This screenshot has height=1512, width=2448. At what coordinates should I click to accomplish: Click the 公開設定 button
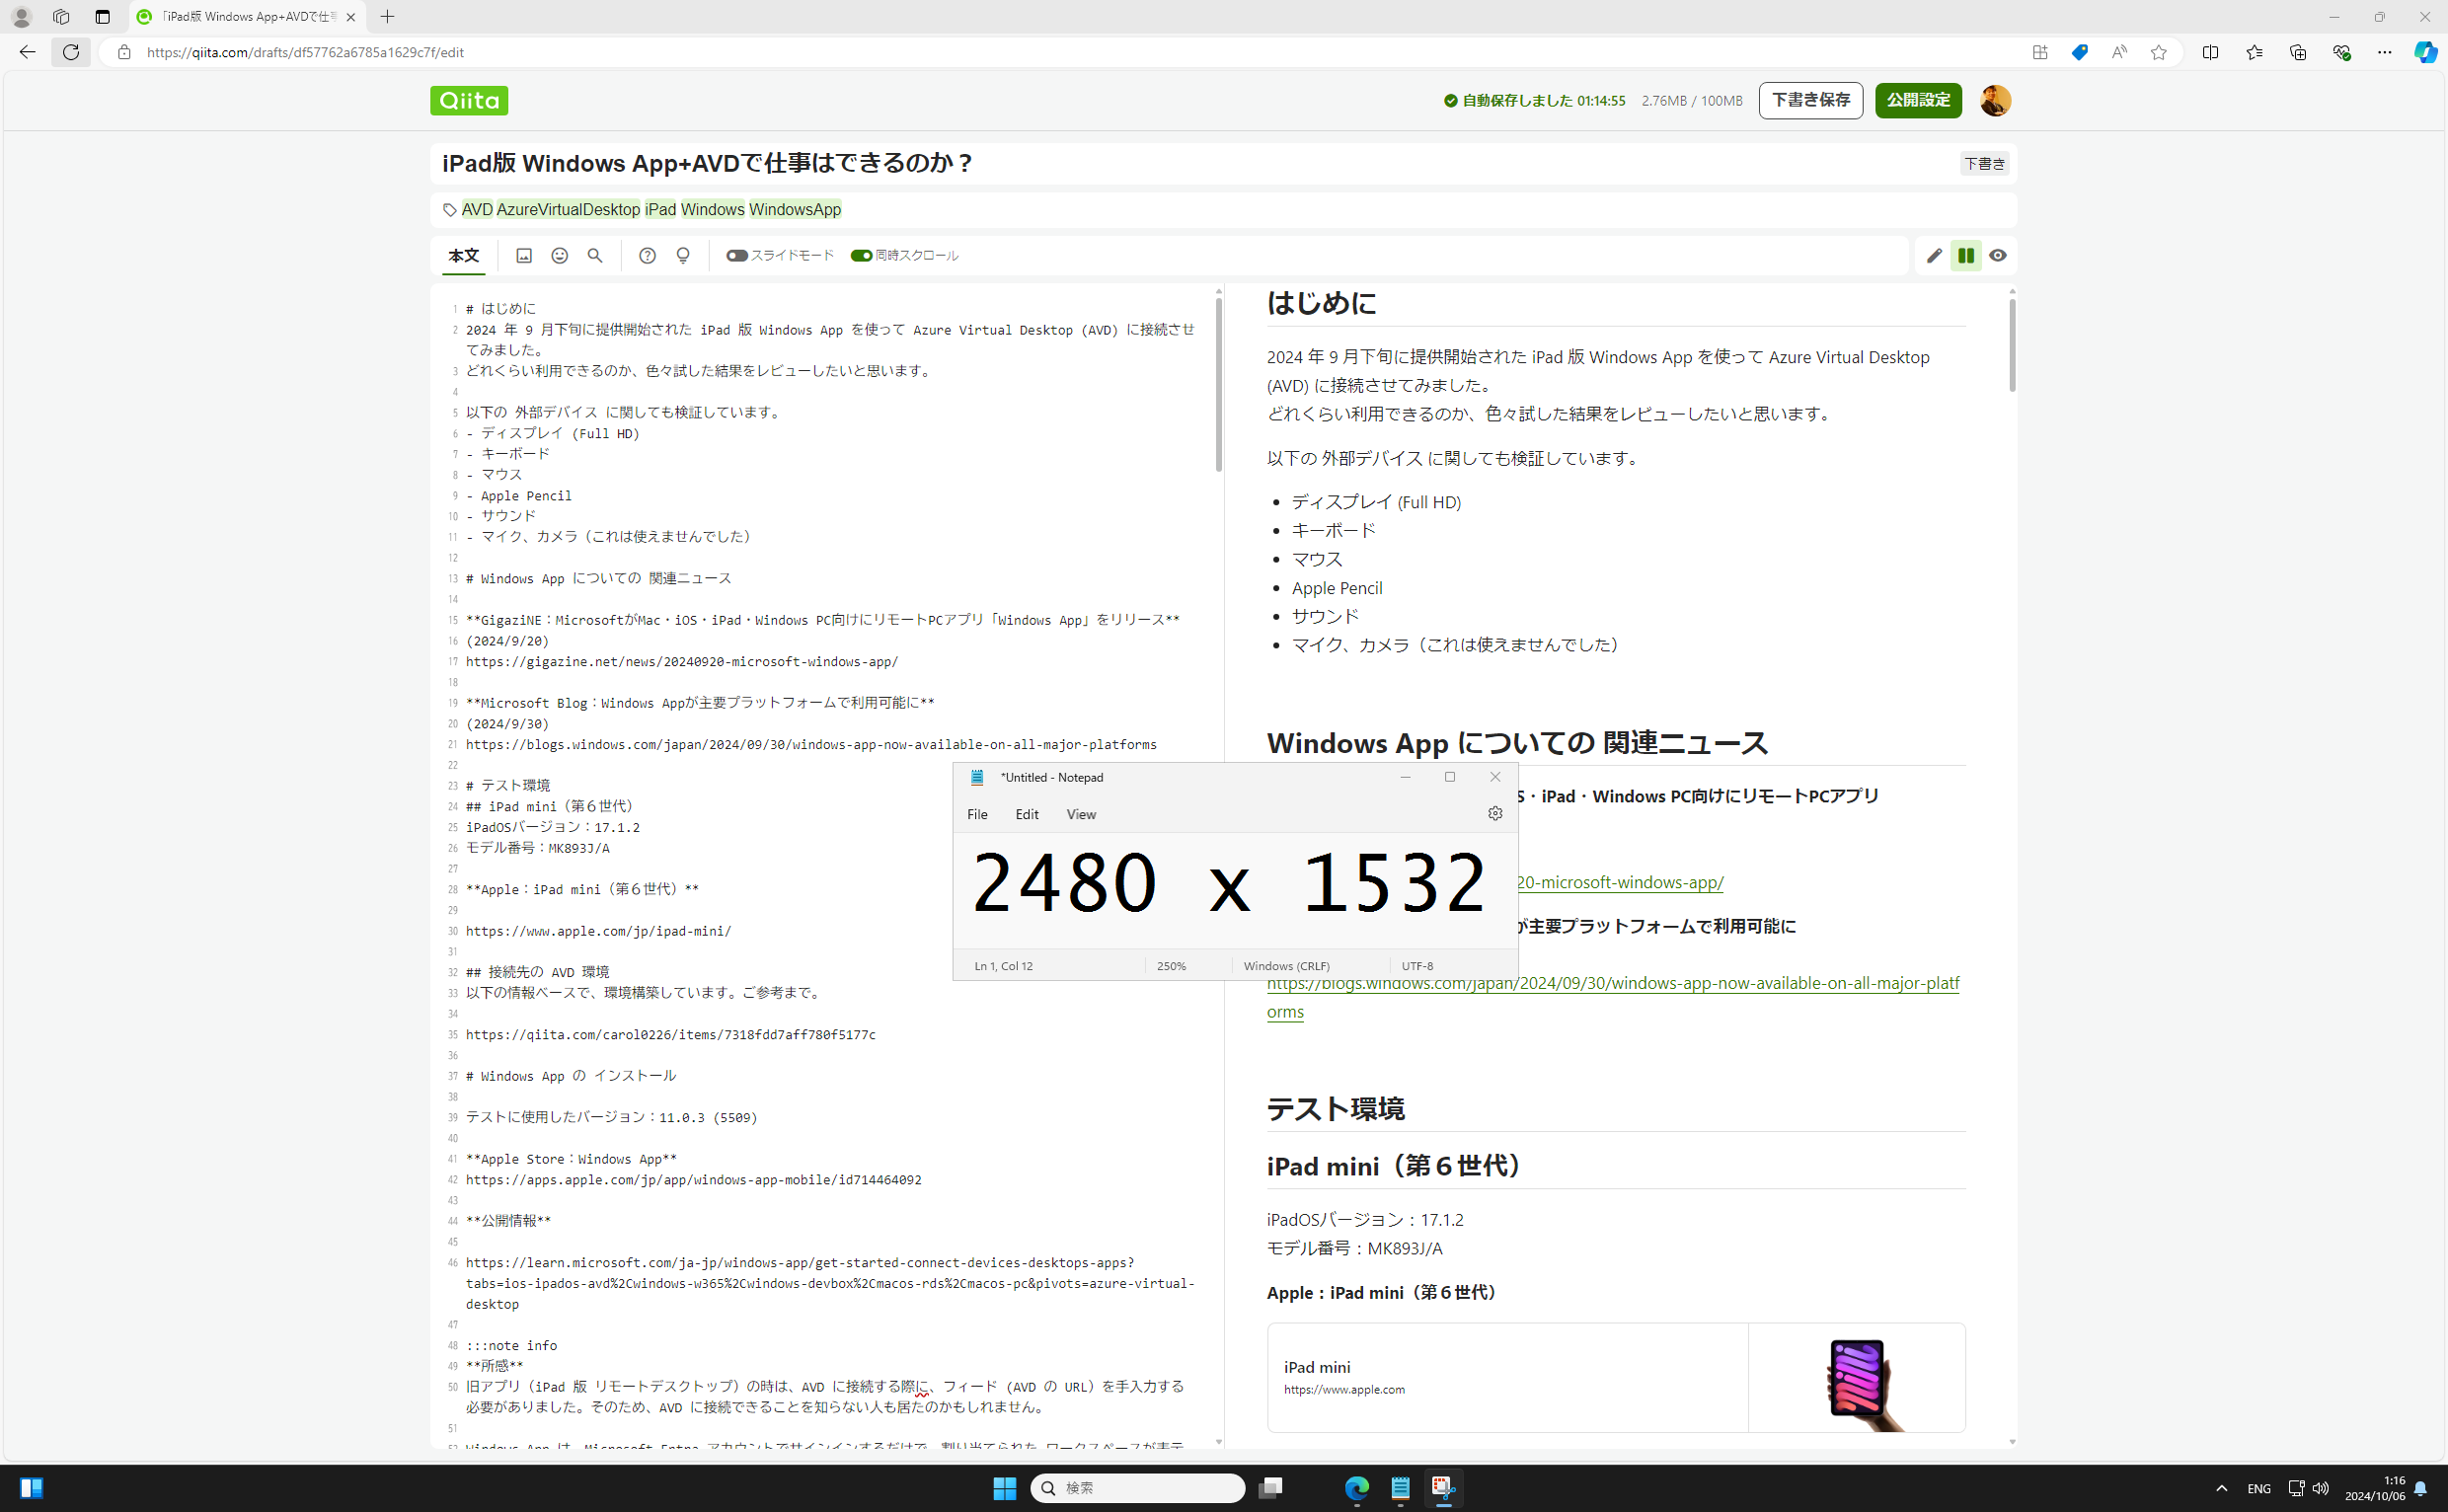(x=1917, y=100)
